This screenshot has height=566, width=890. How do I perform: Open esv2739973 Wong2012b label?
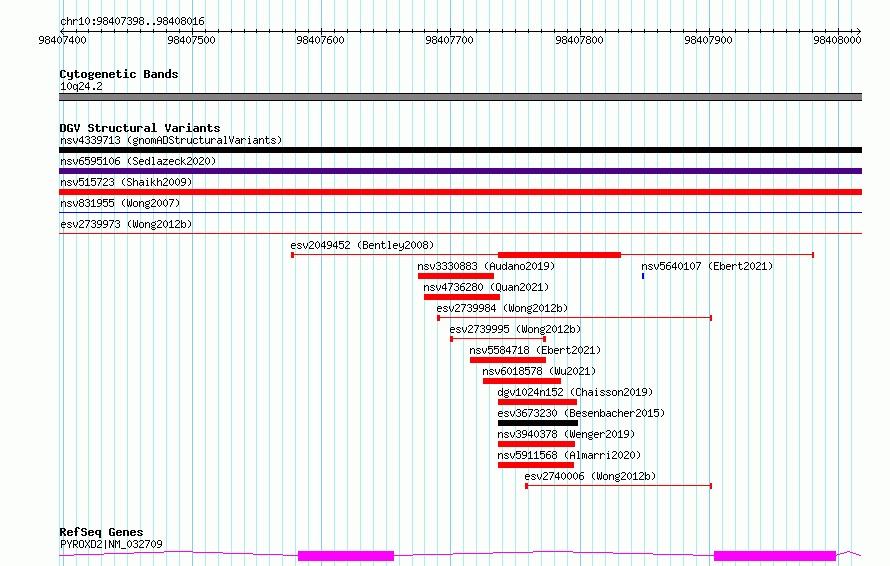pos(126,224)
